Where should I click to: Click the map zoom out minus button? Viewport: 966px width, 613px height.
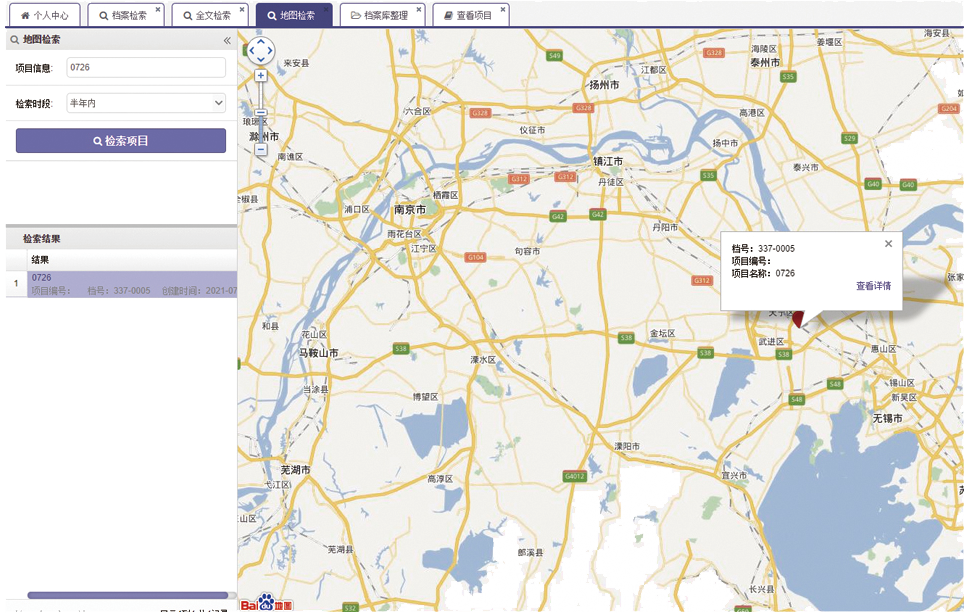point(260,150)
